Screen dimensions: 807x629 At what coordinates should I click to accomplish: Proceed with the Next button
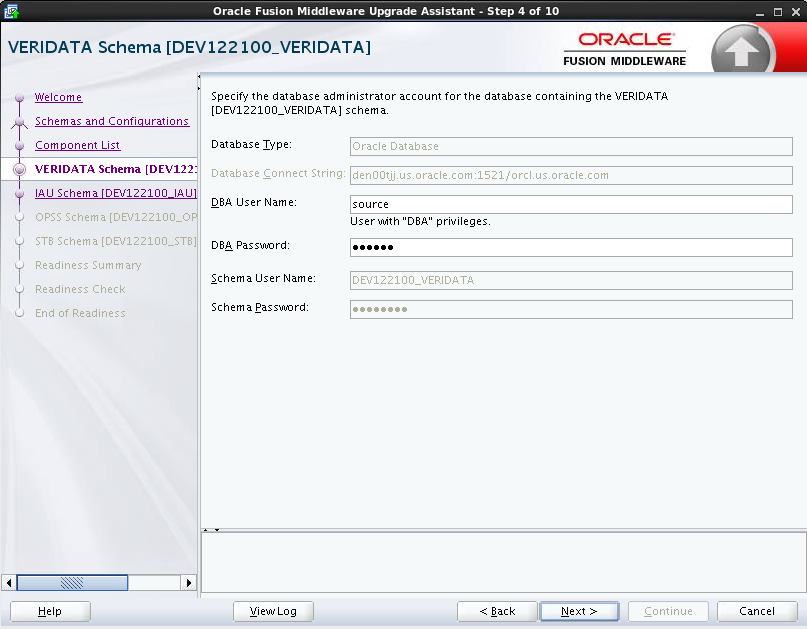click(579, 611)
